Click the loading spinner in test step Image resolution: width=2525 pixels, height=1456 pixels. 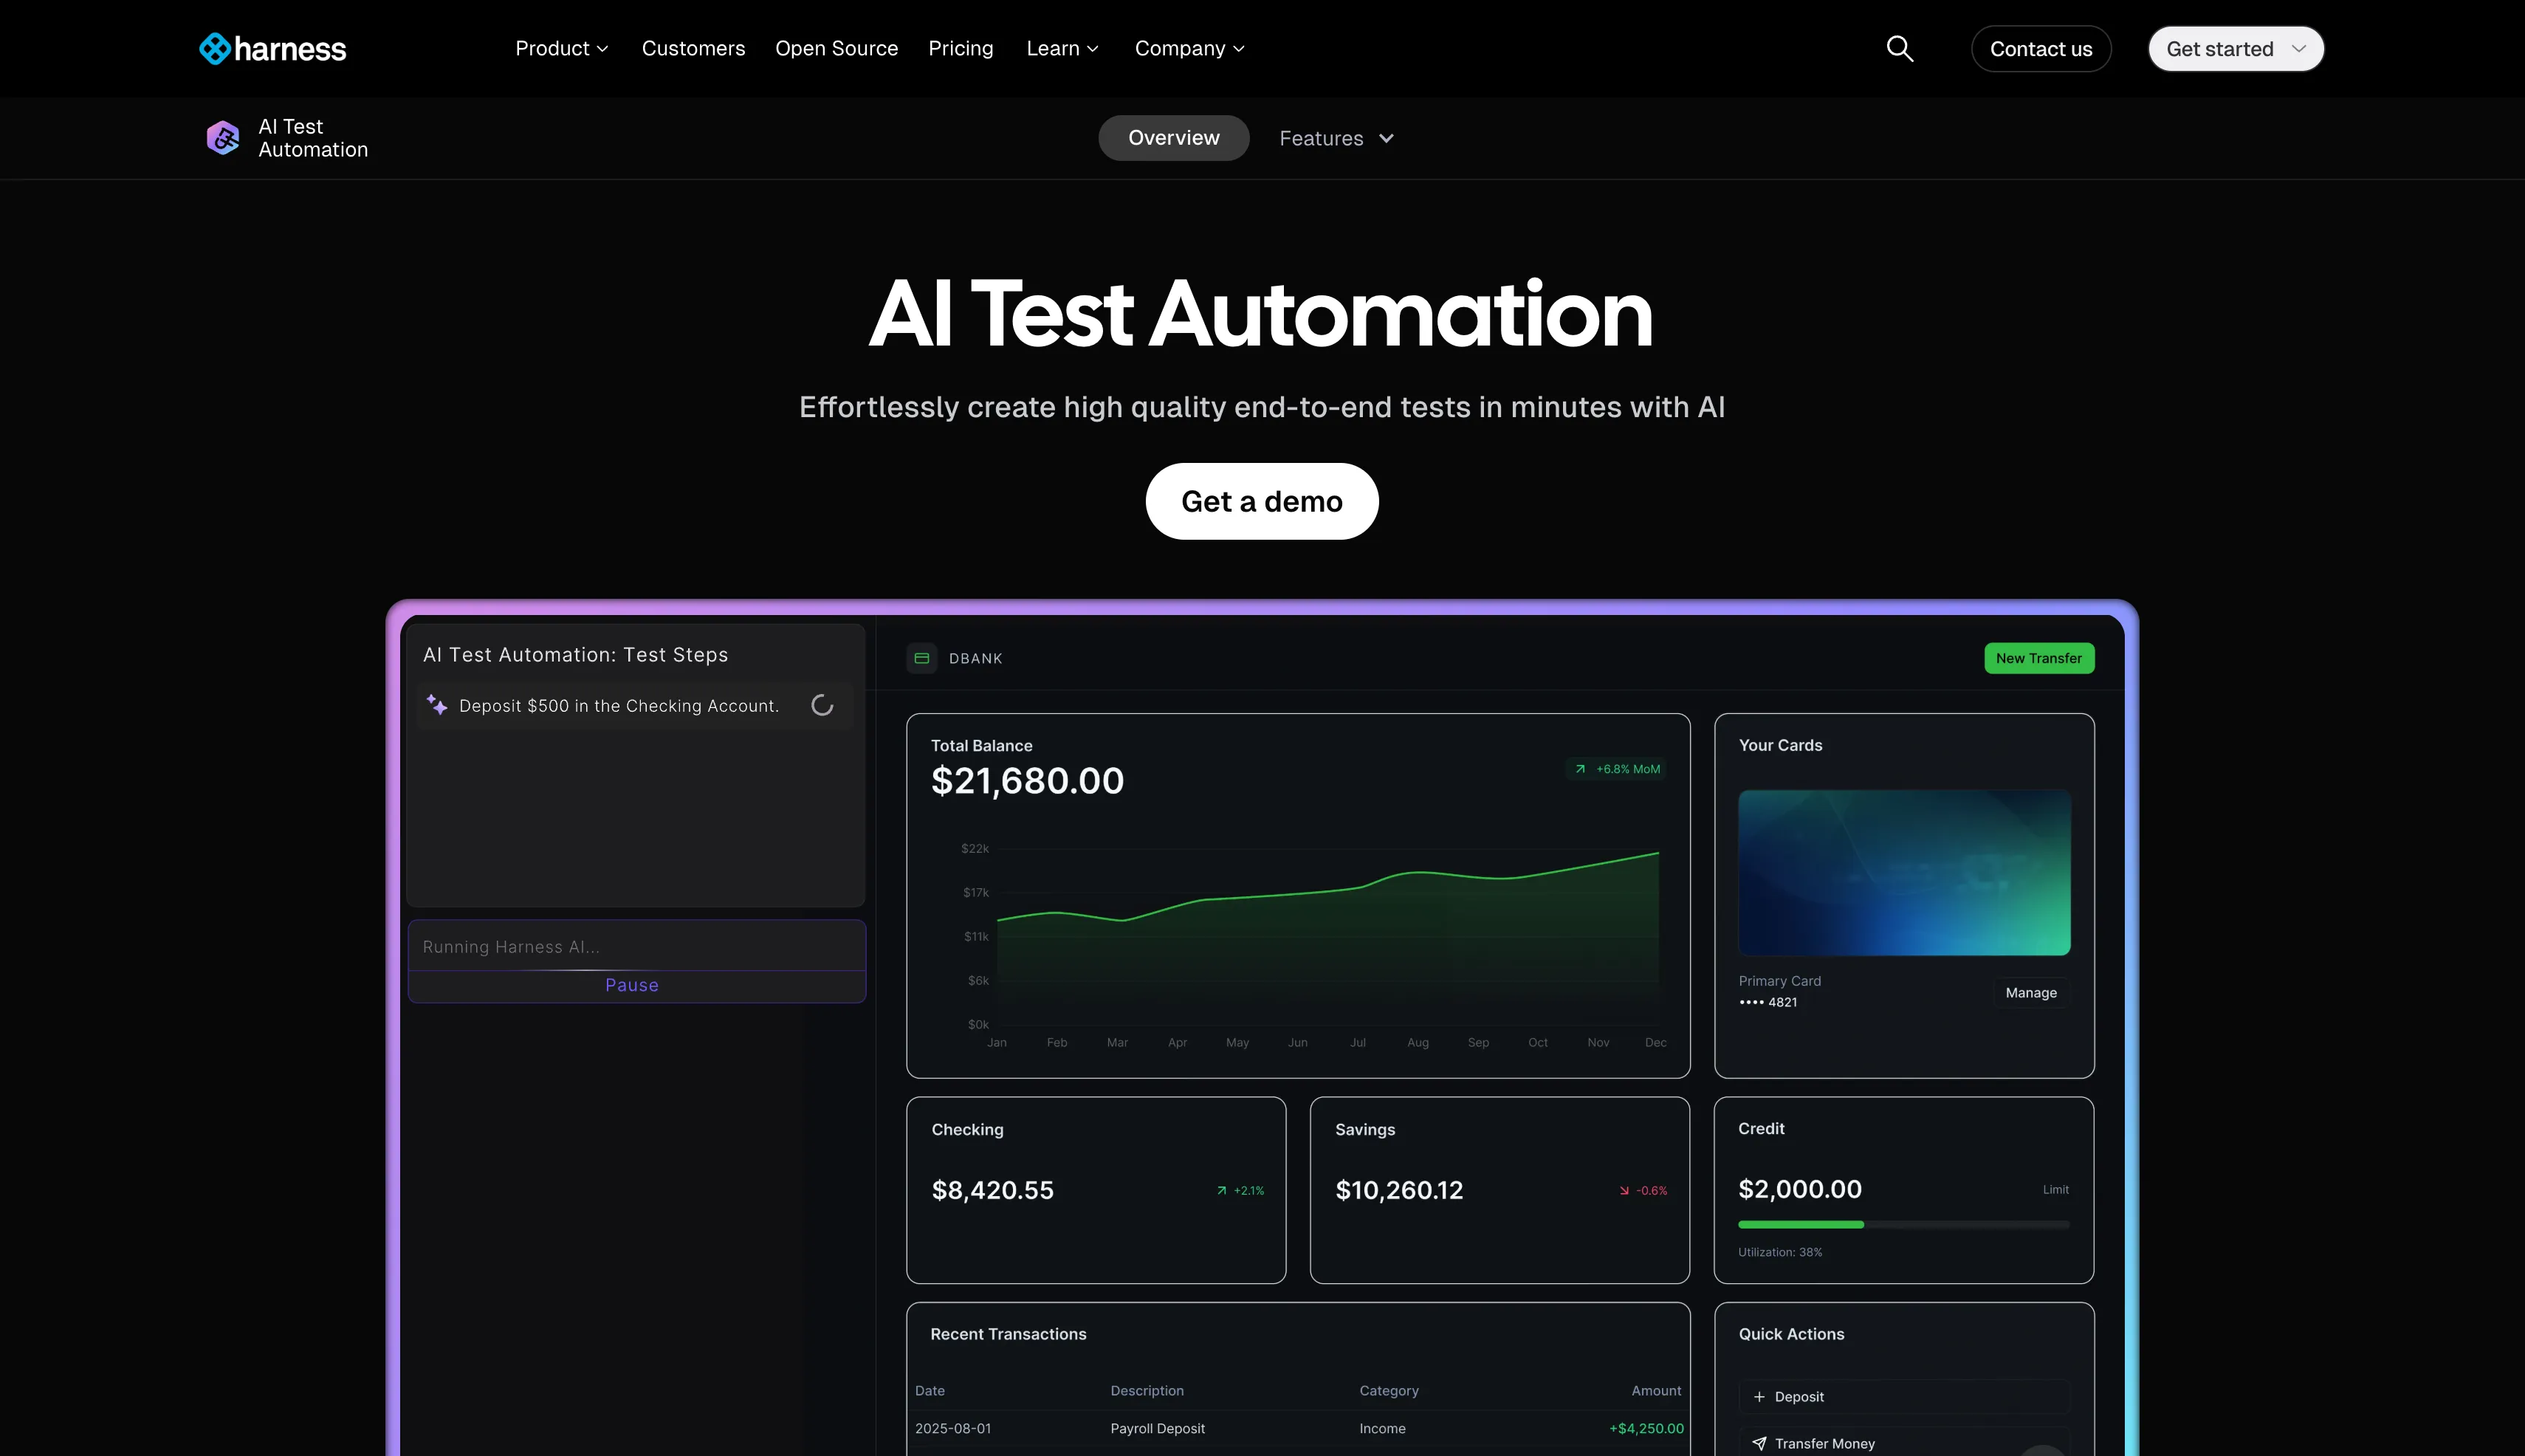coord(822,705)
